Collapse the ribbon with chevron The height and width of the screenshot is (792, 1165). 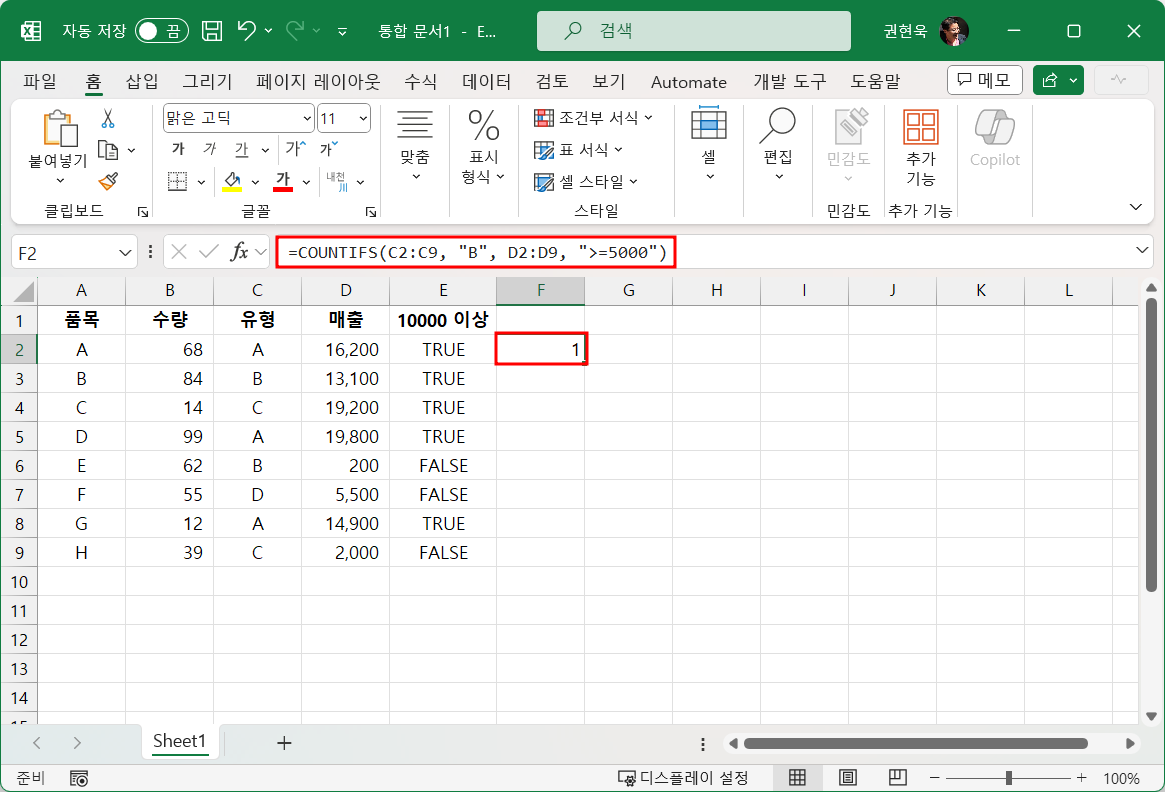point(1135,207)
